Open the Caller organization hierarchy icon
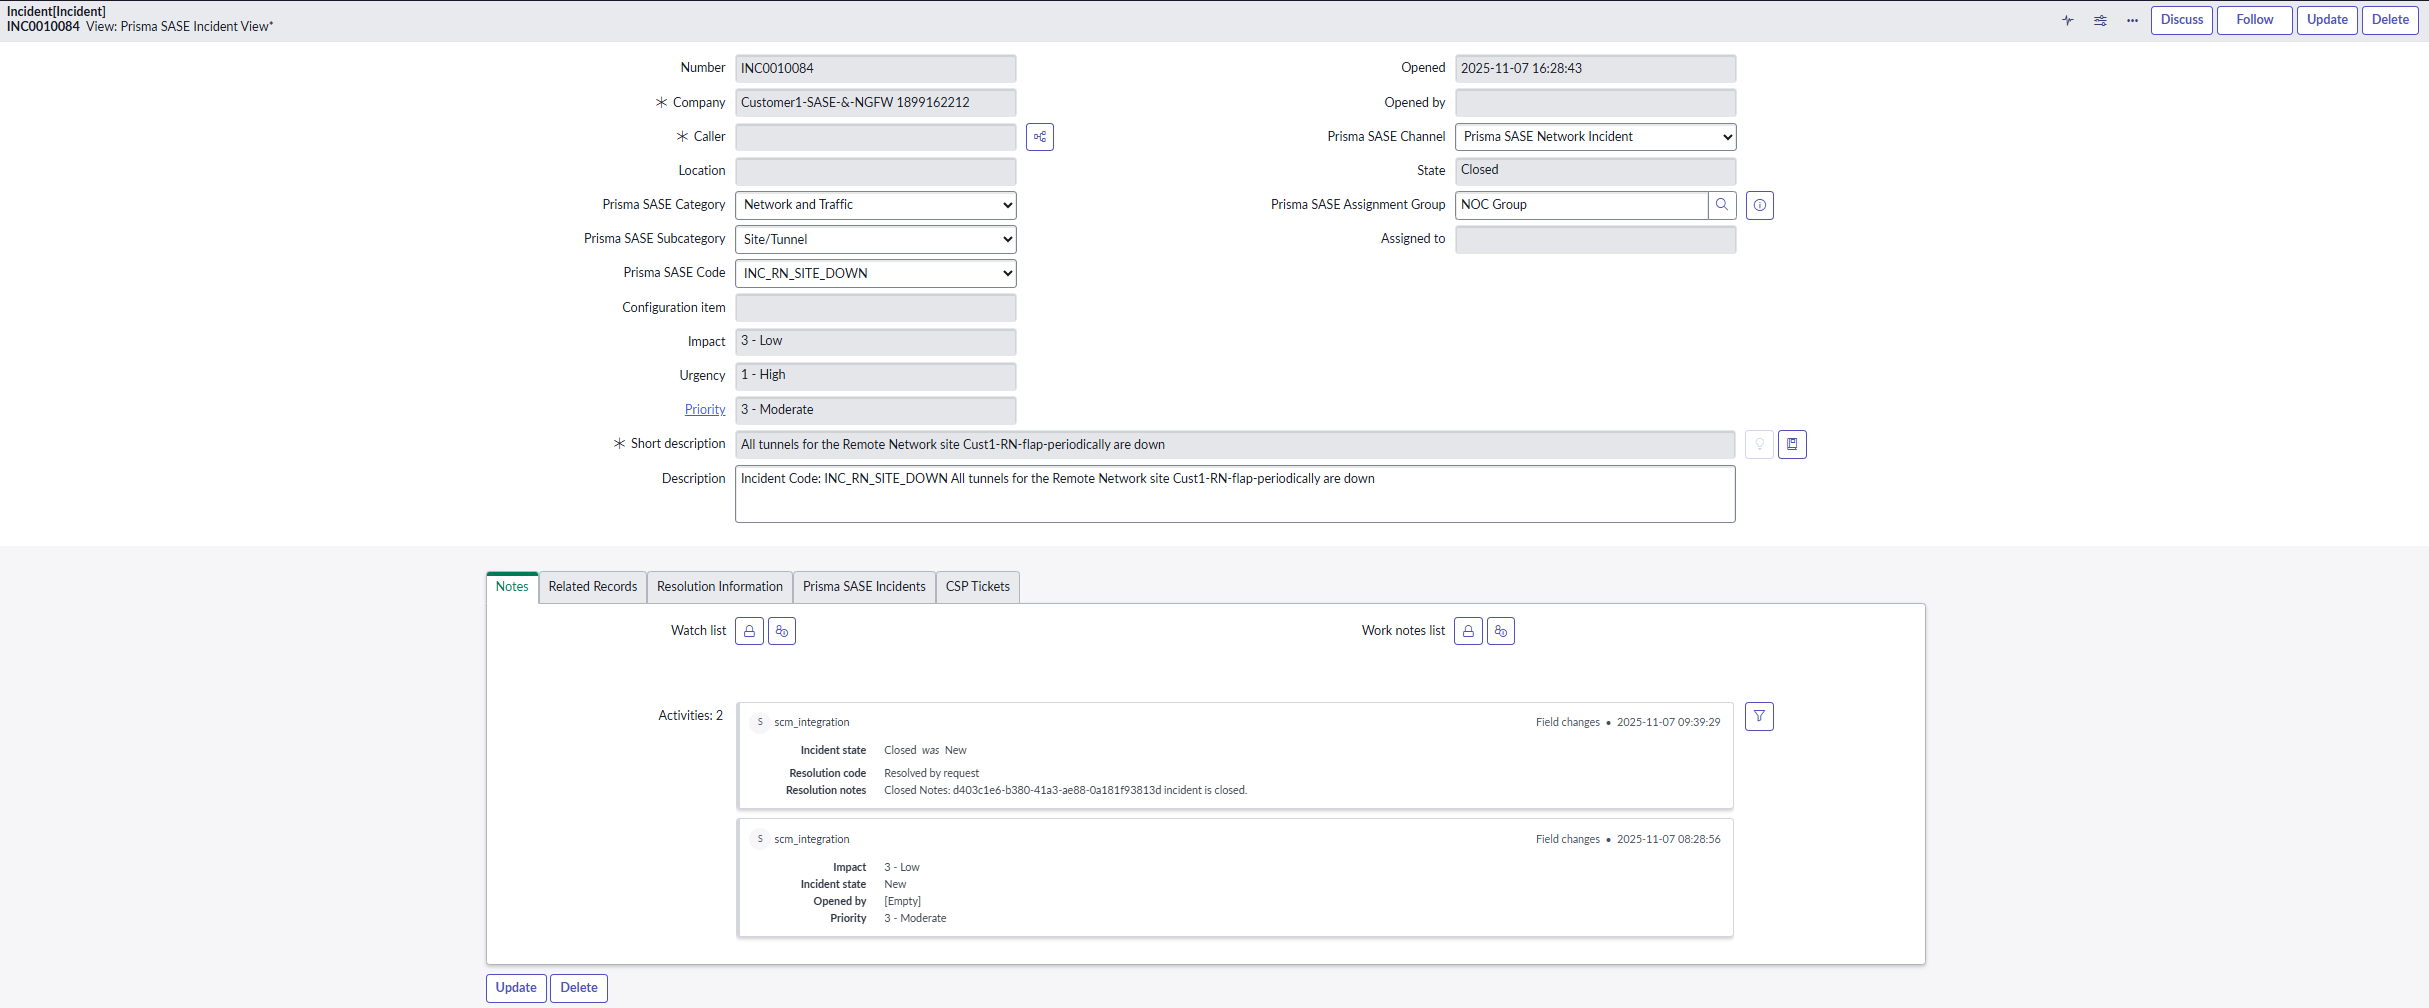The width and height of the screenshot is (2429, 1008). point(1040,137)
